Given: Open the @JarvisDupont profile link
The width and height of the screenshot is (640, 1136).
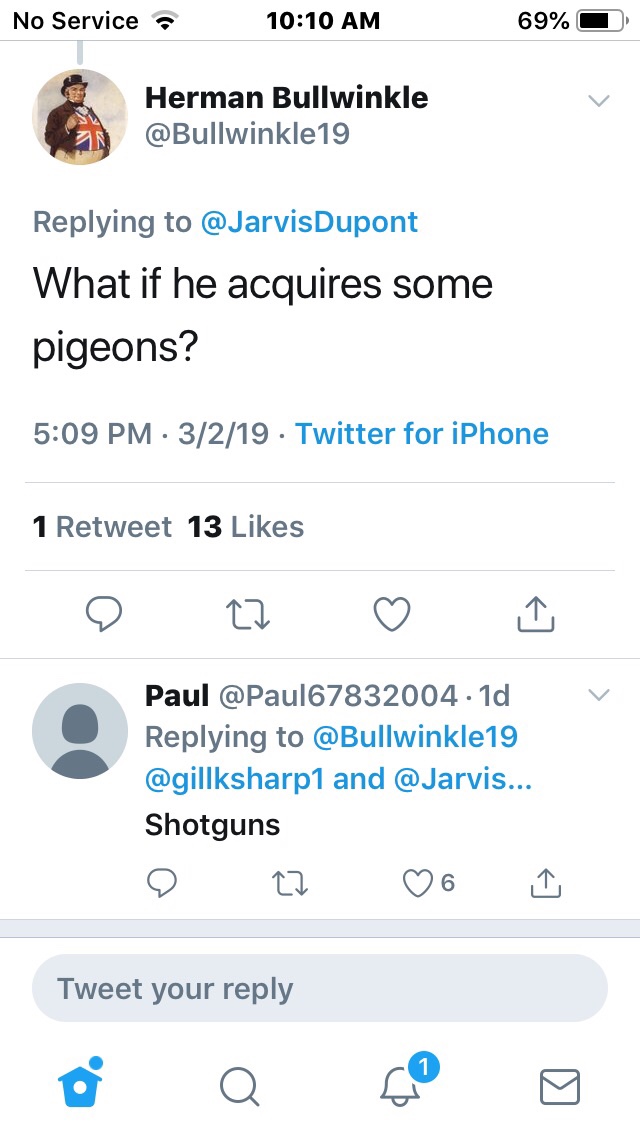Looking at the screenshot, I should (309, 222).
